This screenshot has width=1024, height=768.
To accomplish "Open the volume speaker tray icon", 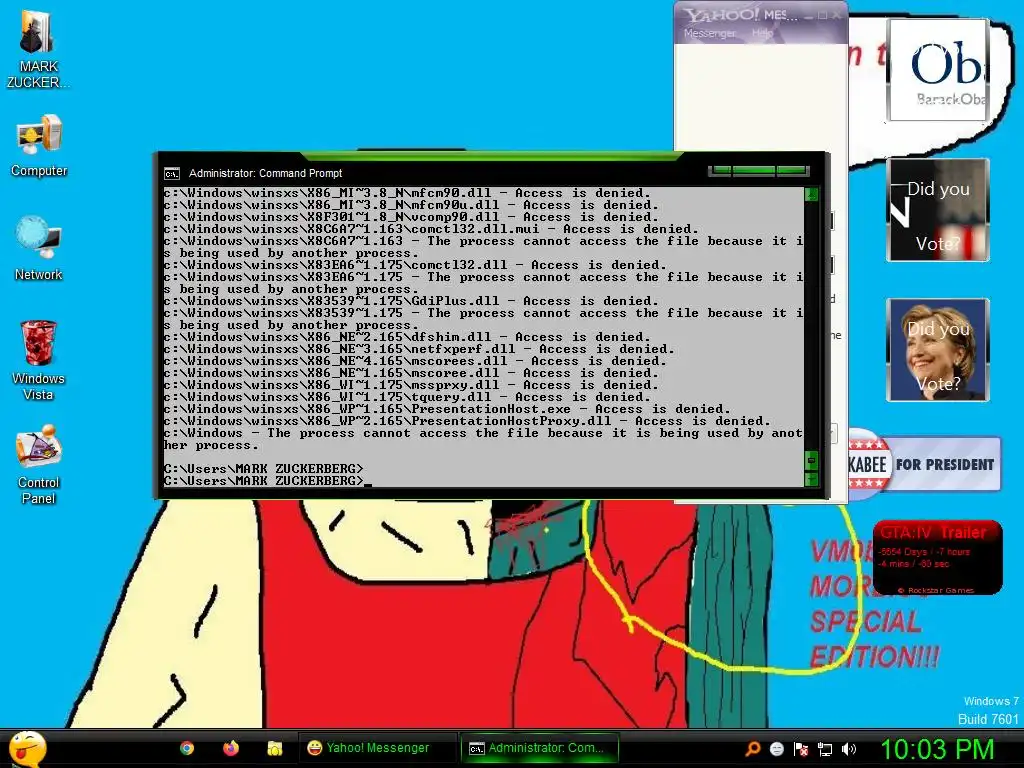I will click(x=849, y=748).
